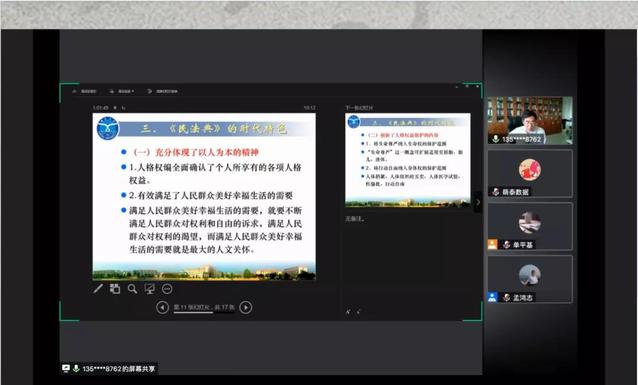Screen dimensions: 638x385
Task: Go to the previous slide arrow
Action: [x=162, y=307]
